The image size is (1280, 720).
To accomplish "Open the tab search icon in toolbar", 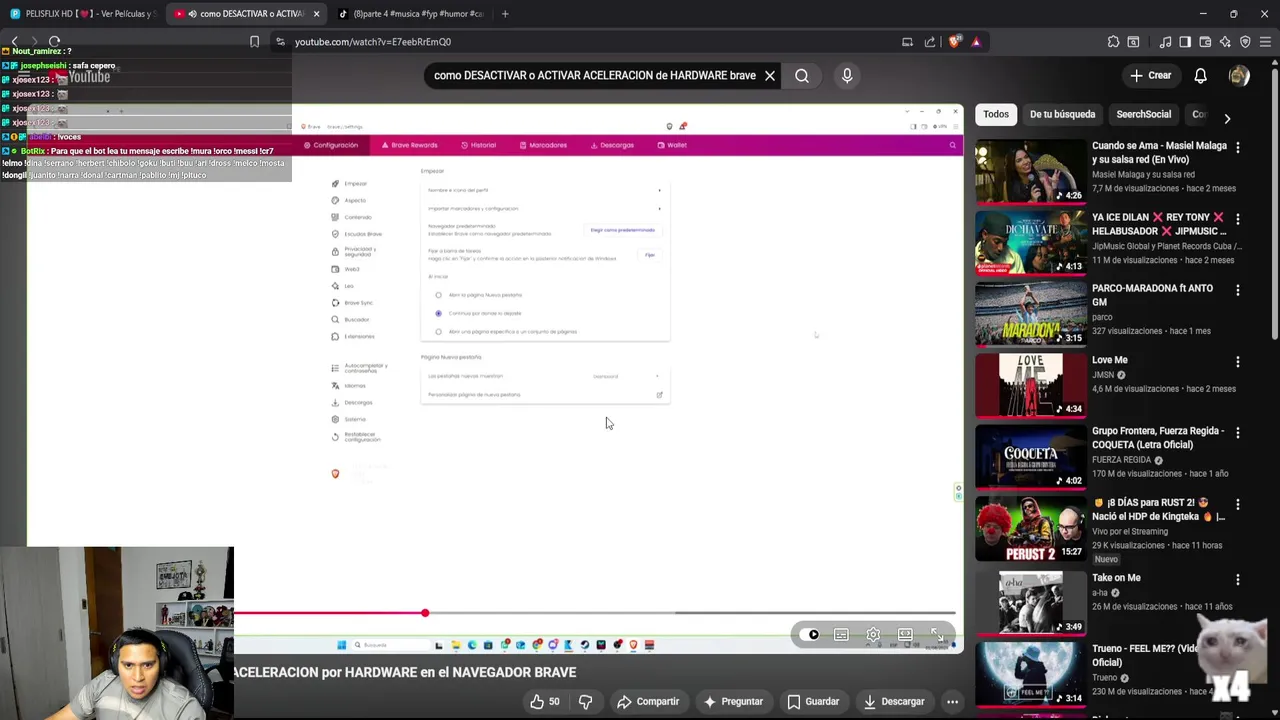I will click(x=1133, y=42).
